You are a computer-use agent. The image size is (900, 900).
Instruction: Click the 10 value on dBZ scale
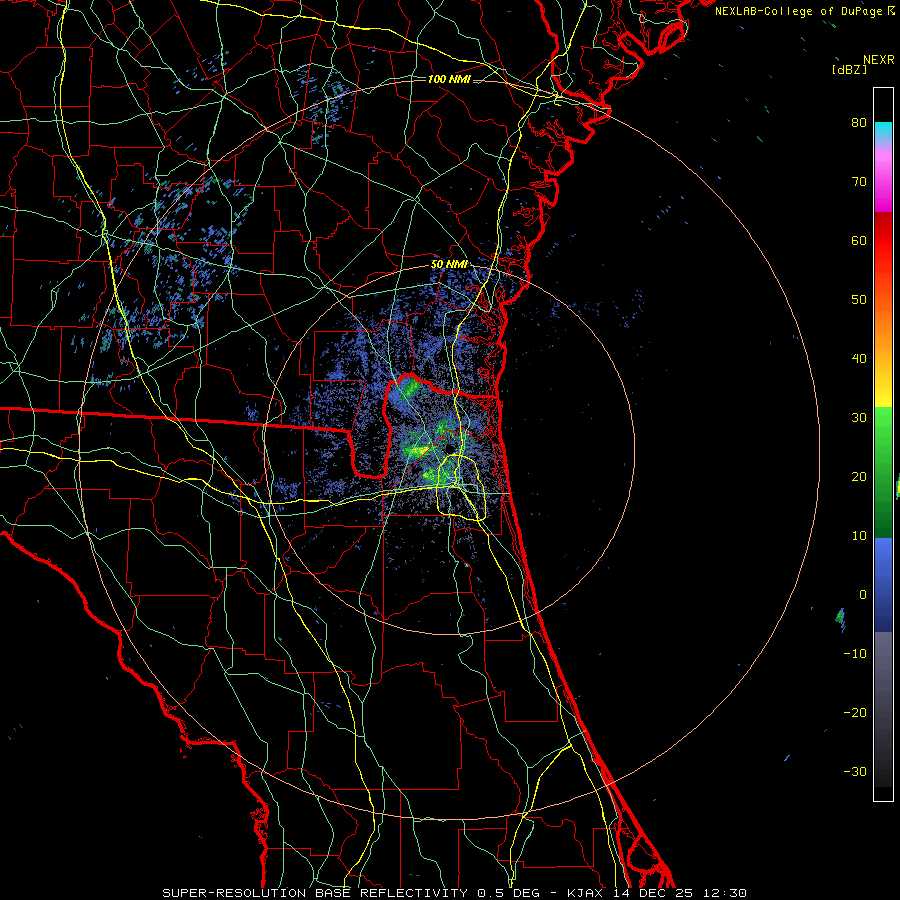pos(859,536)
